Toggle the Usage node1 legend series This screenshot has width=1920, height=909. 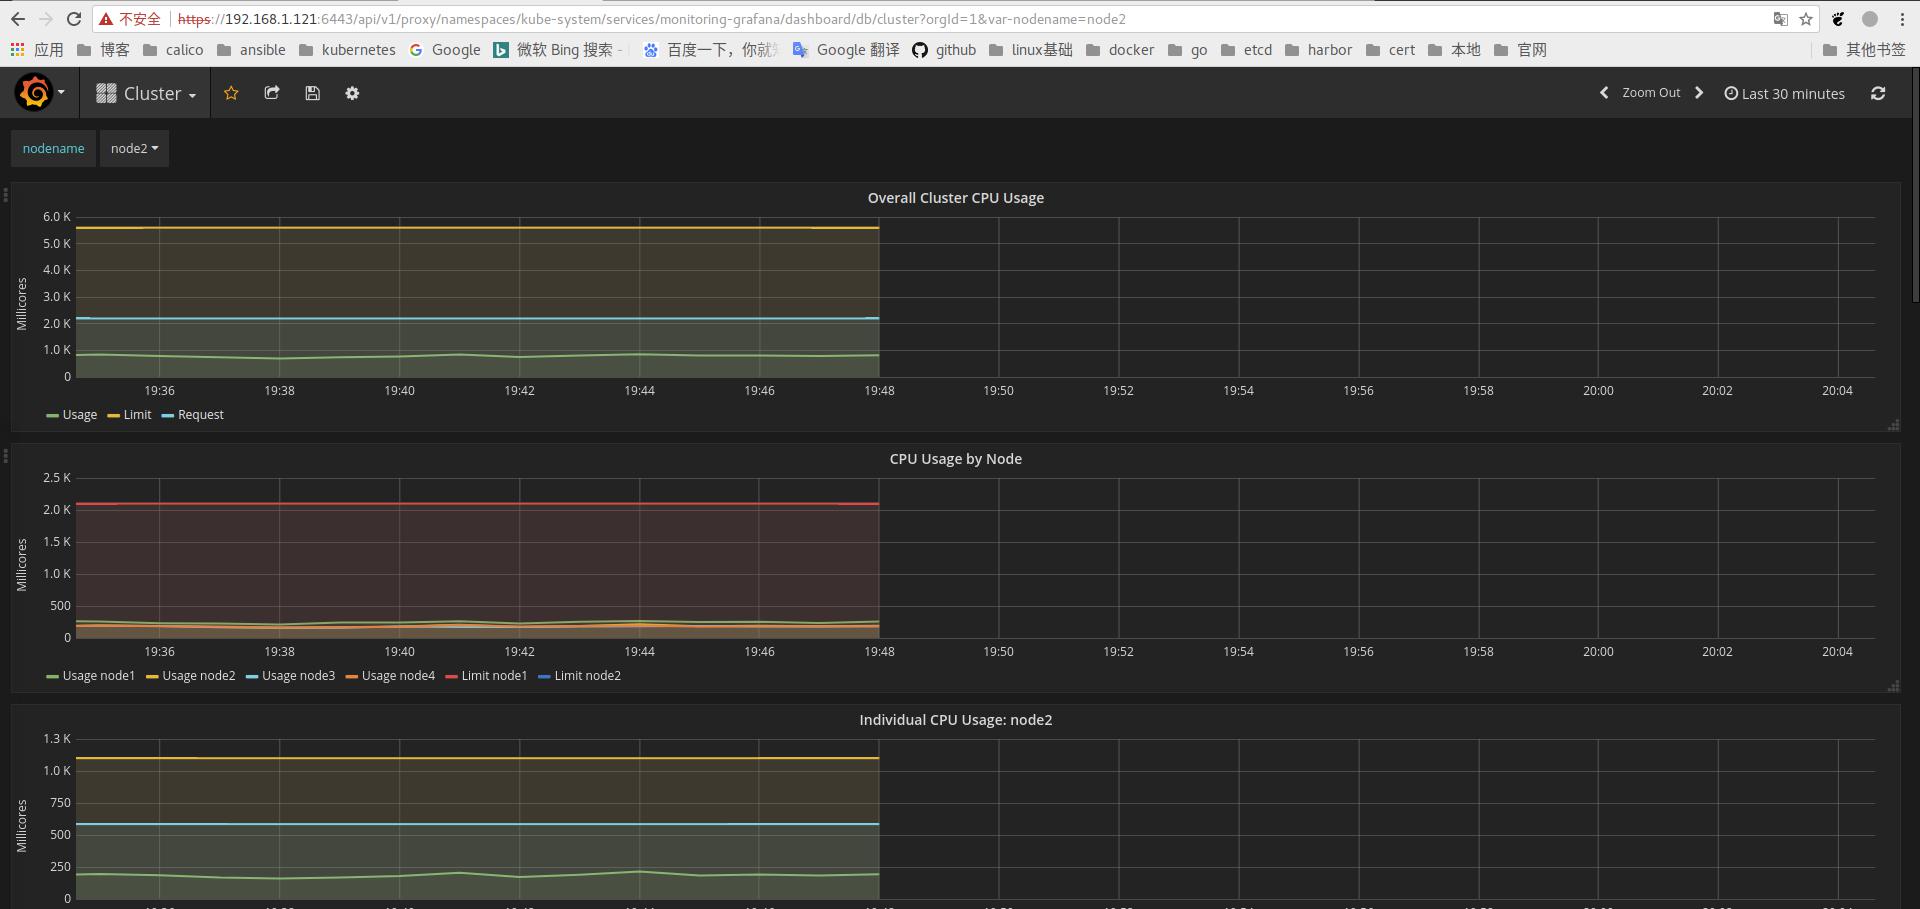click(90, 676)
